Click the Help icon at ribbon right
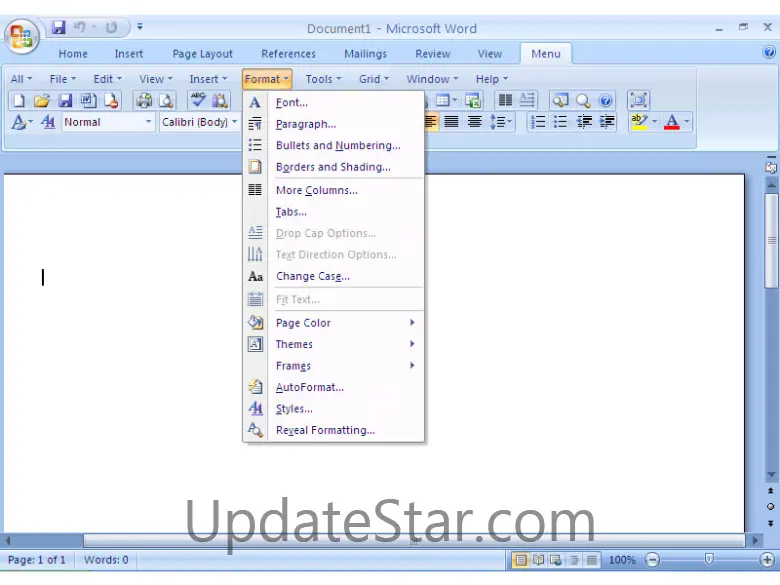Image resolution: width=780 pixels, height=585 pixels. pos(769,52)
